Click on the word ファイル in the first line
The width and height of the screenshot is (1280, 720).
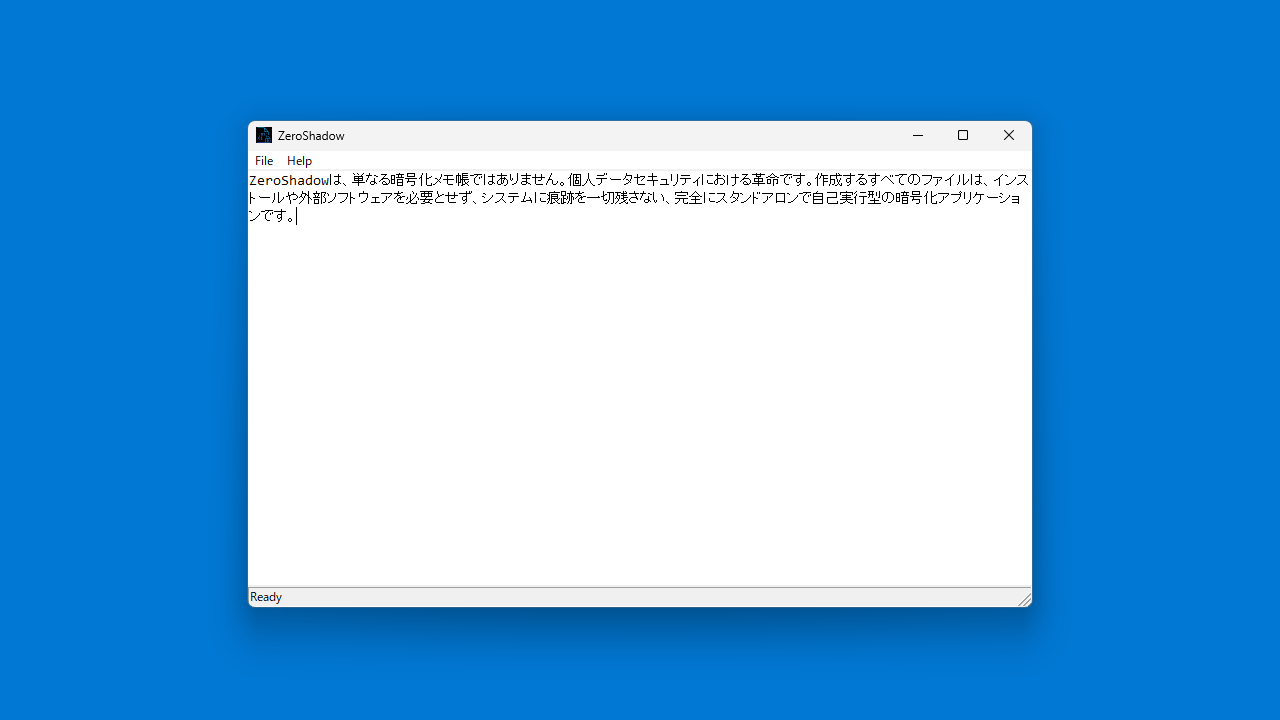[x=945, y=180]
